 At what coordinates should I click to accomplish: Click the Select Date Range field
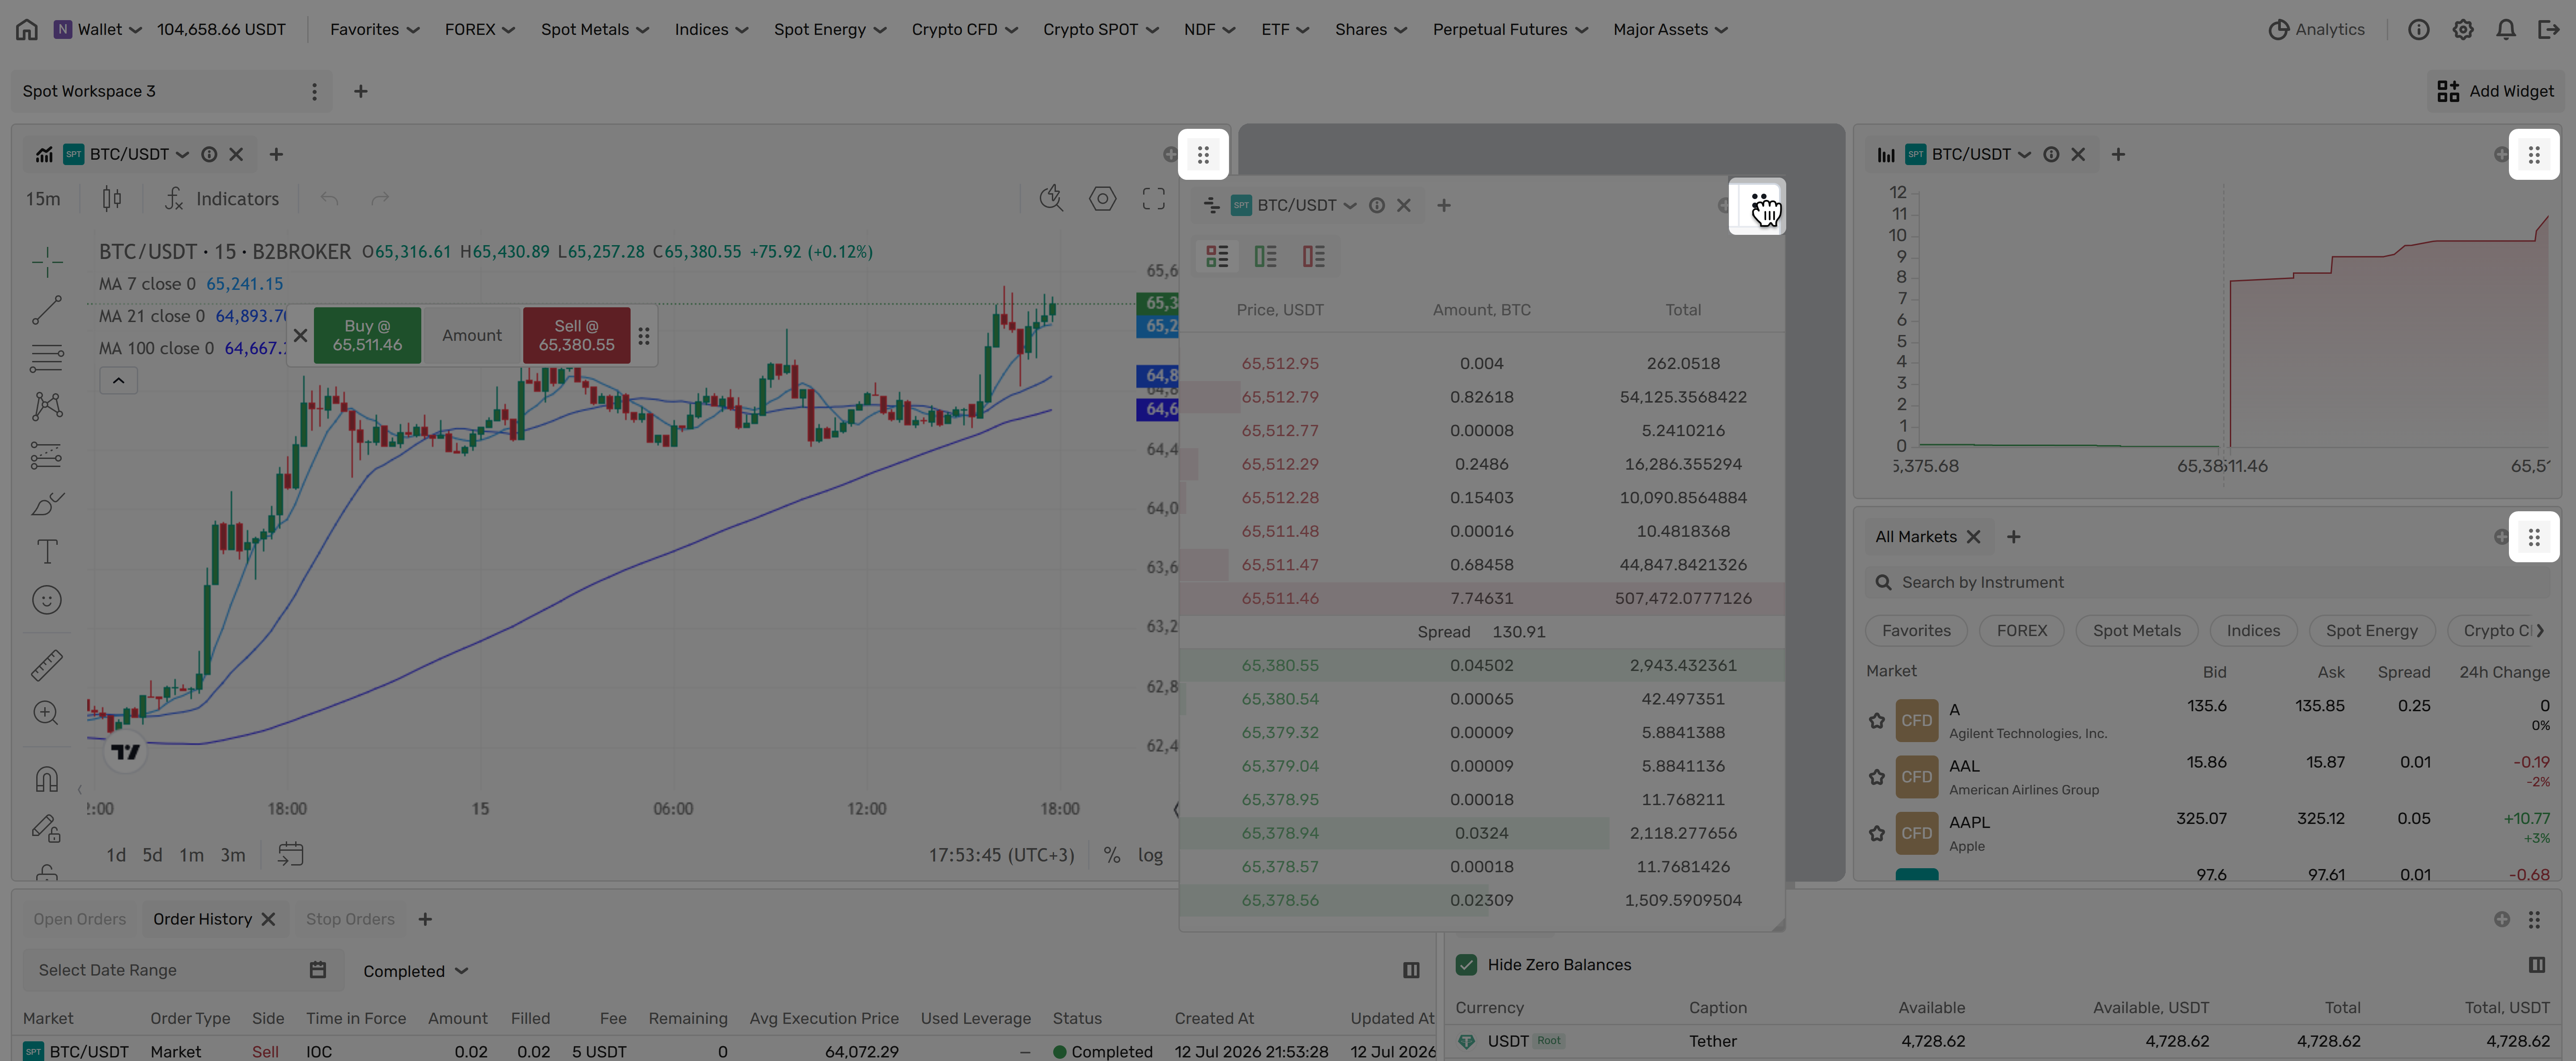pos(183,970)
